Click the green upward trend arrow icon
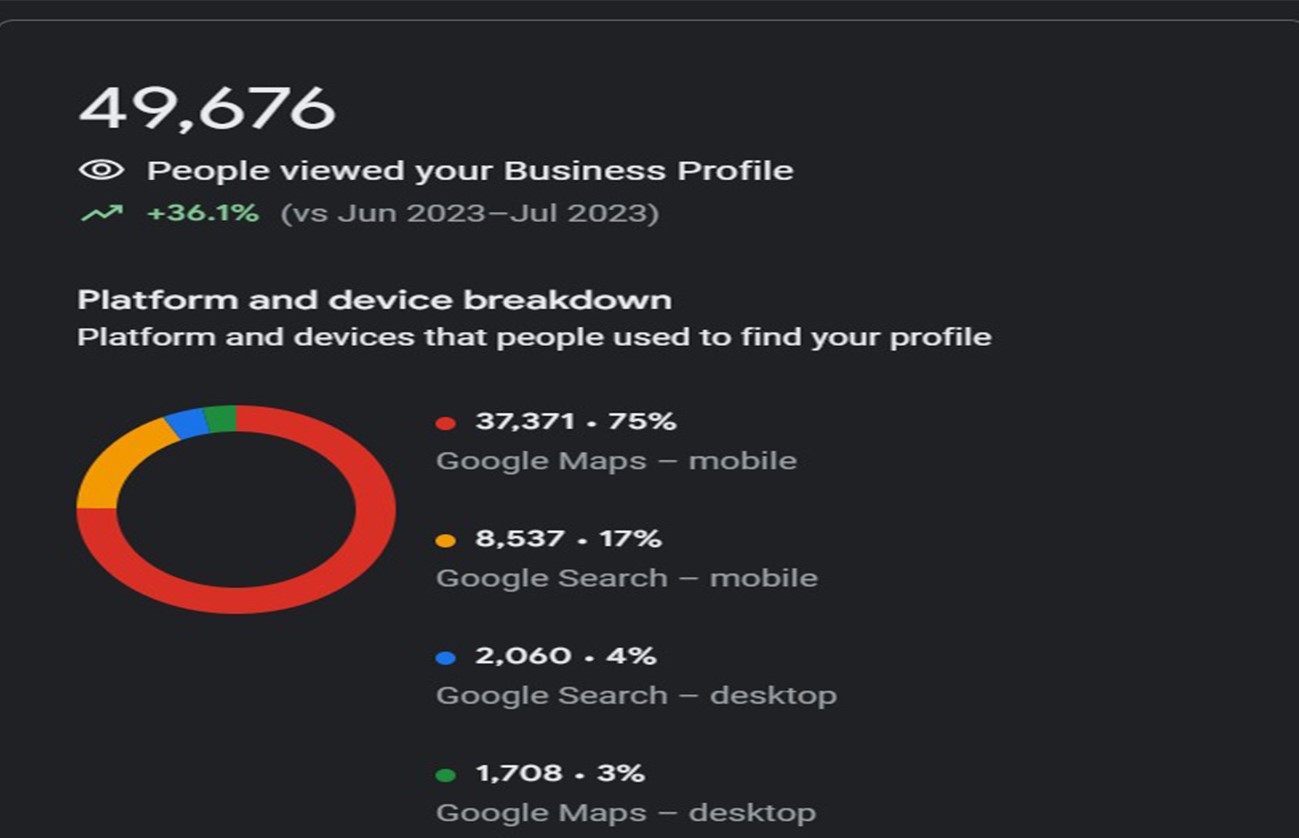1299x838 pixels. [x=101, y=213]
